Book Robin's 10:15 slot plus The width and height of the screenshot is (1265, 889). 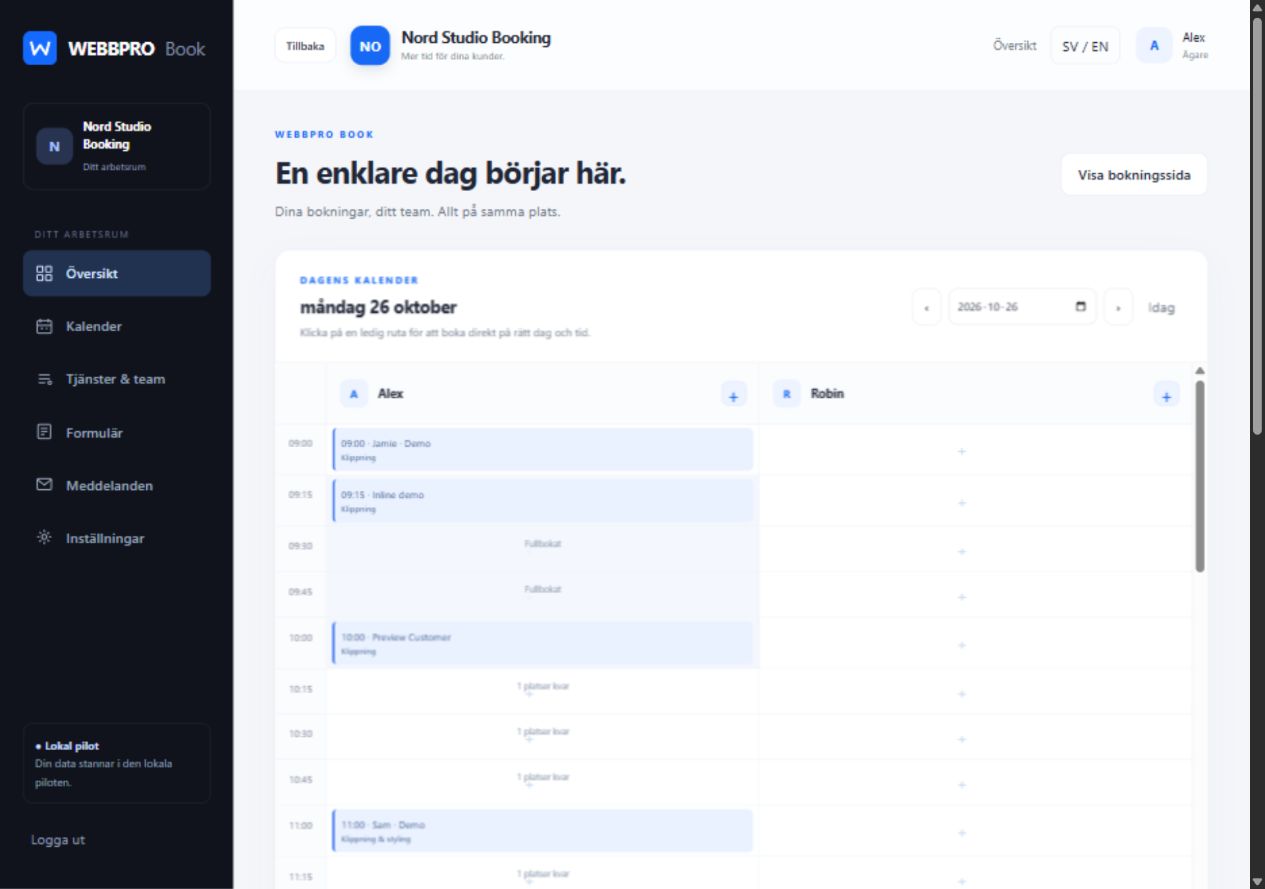click(962, 693)
